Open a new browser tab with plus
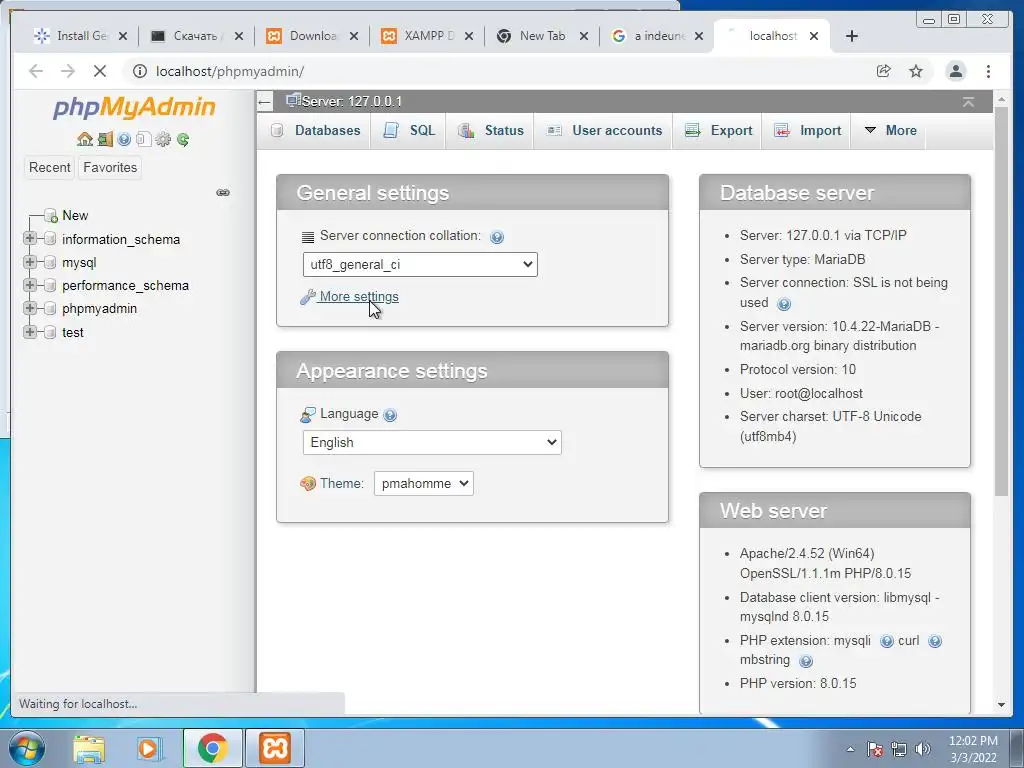The image size is (1024, 768). click(852, 36)
